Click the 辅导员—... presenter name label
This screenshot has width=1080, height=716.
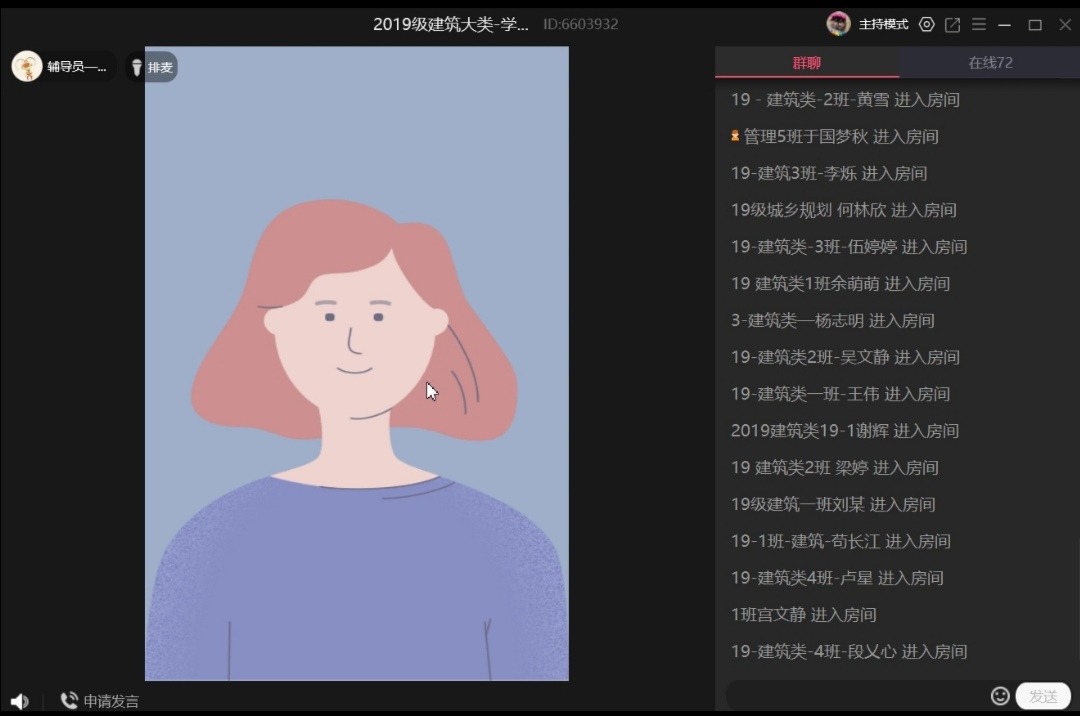pos(76,67)
